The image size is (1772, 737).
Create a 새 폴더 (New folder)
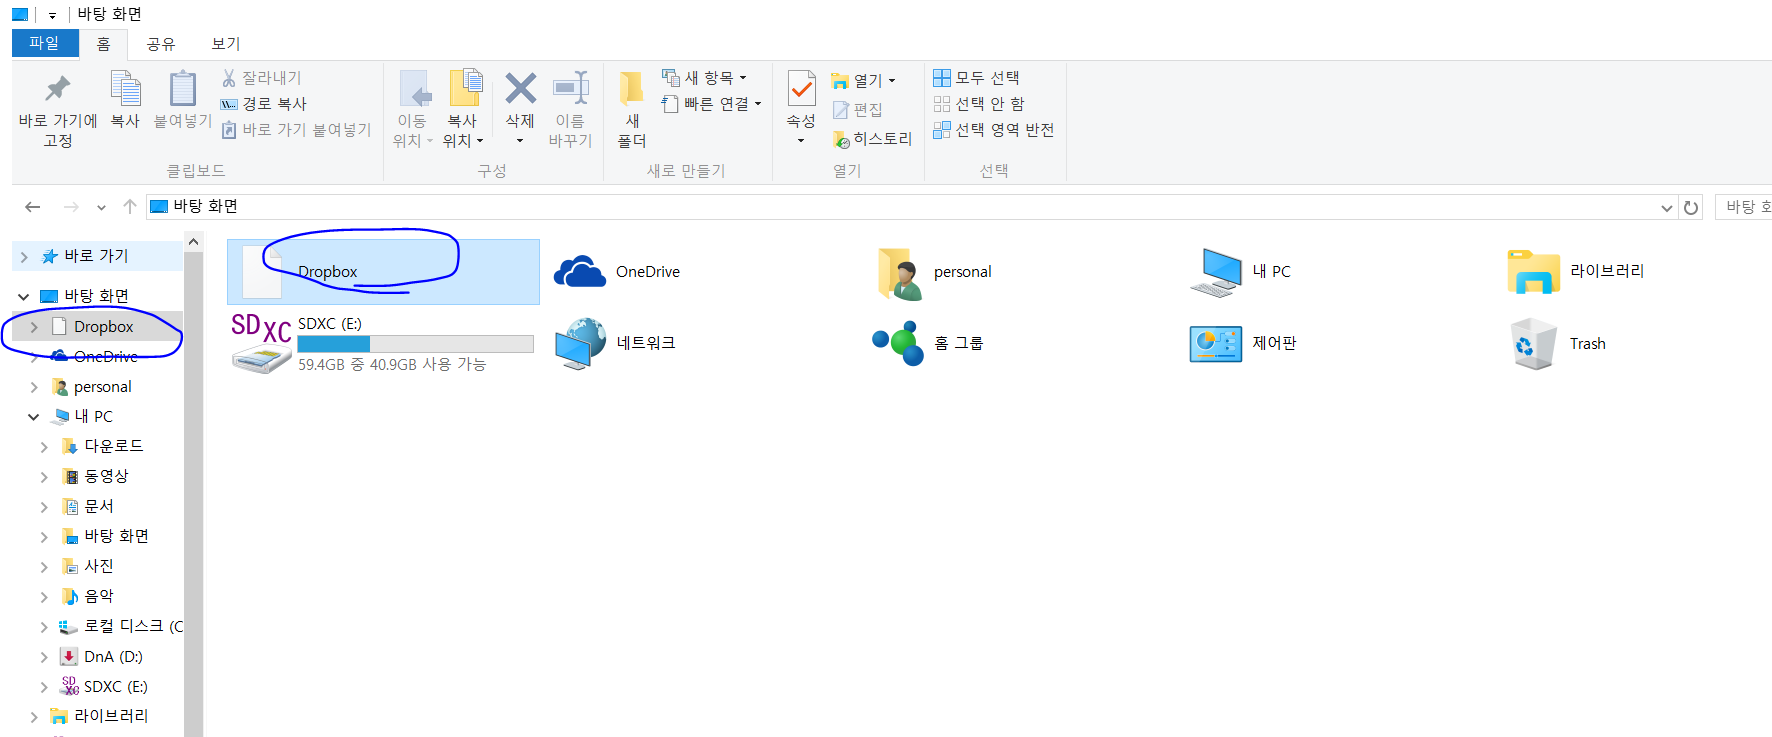[632, 110]
